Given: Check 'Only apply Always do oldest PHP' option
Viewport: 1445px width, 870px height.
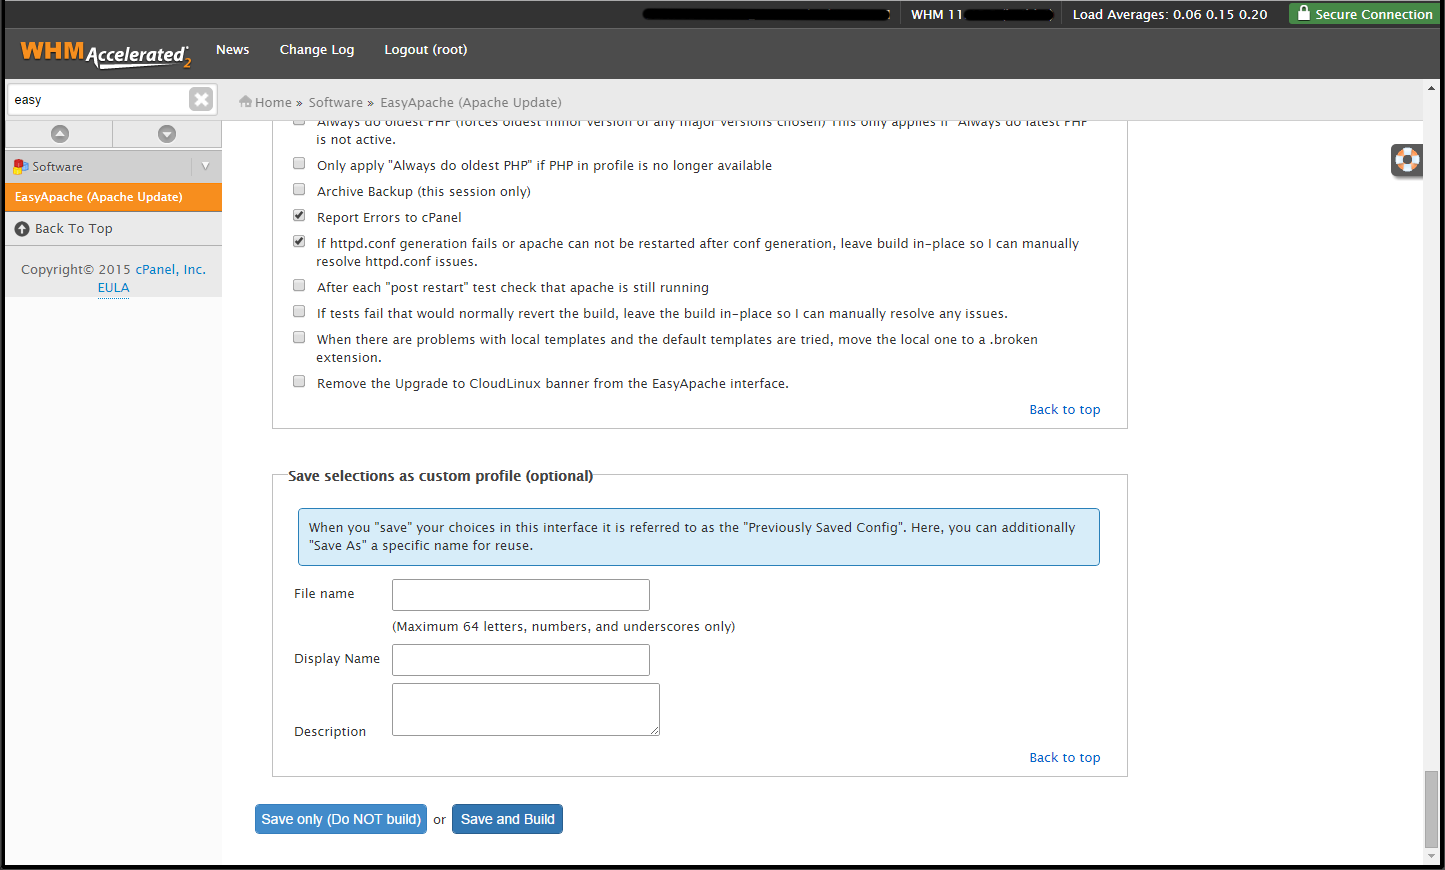Looking at the screenshot, I should 299,163.
